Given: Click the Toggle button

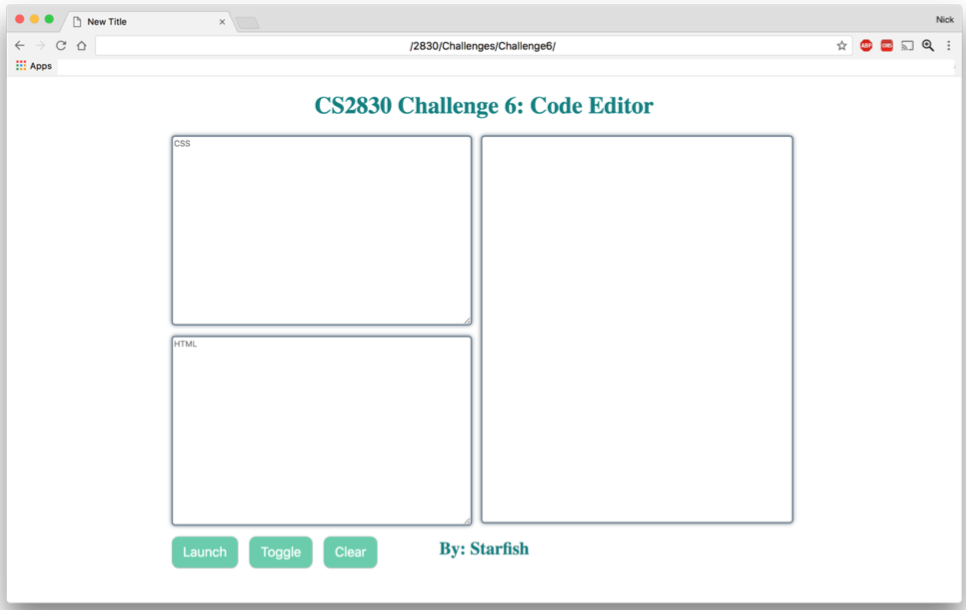Looking at the screenshot, I should coord(281,552).
